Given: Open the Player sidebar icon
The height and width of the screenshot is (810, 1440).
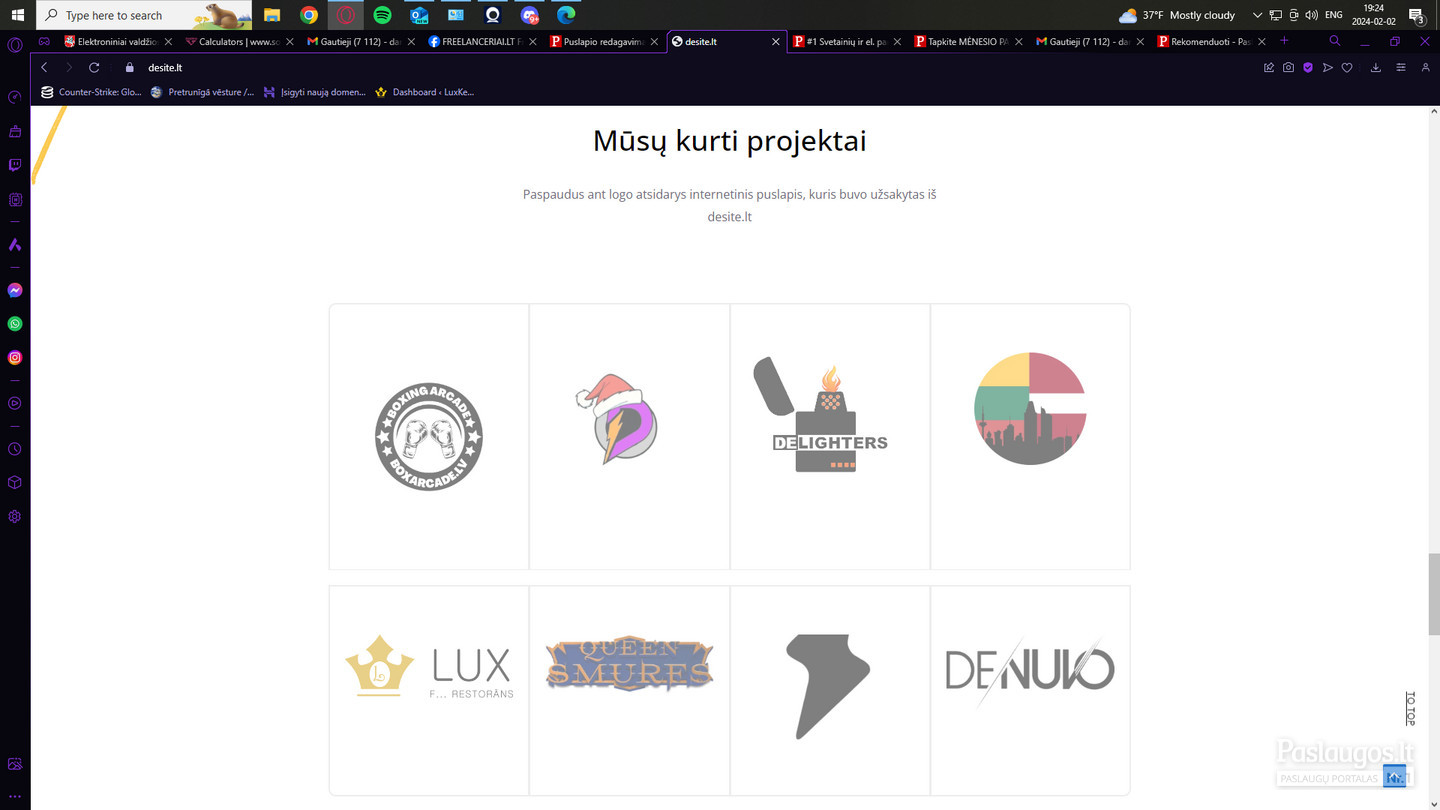Looking at the screenshot, I should pos(15,403).
